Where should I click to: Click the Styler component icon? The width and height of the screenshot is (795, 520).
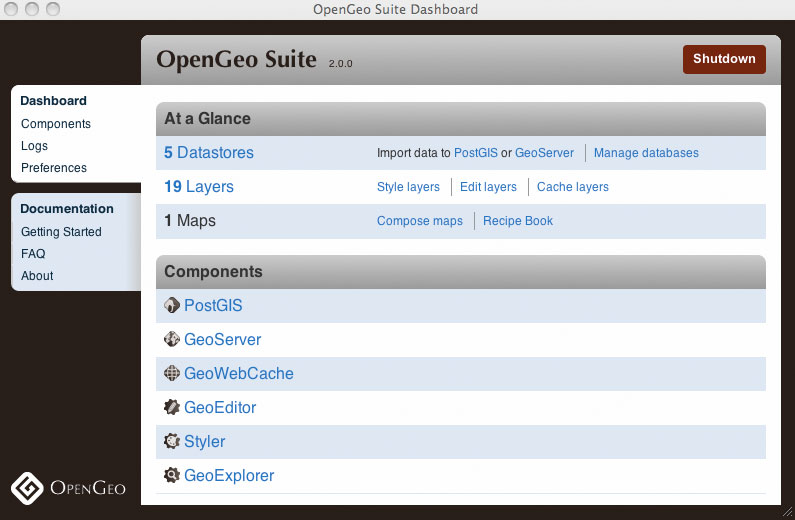tap(172, 442)
